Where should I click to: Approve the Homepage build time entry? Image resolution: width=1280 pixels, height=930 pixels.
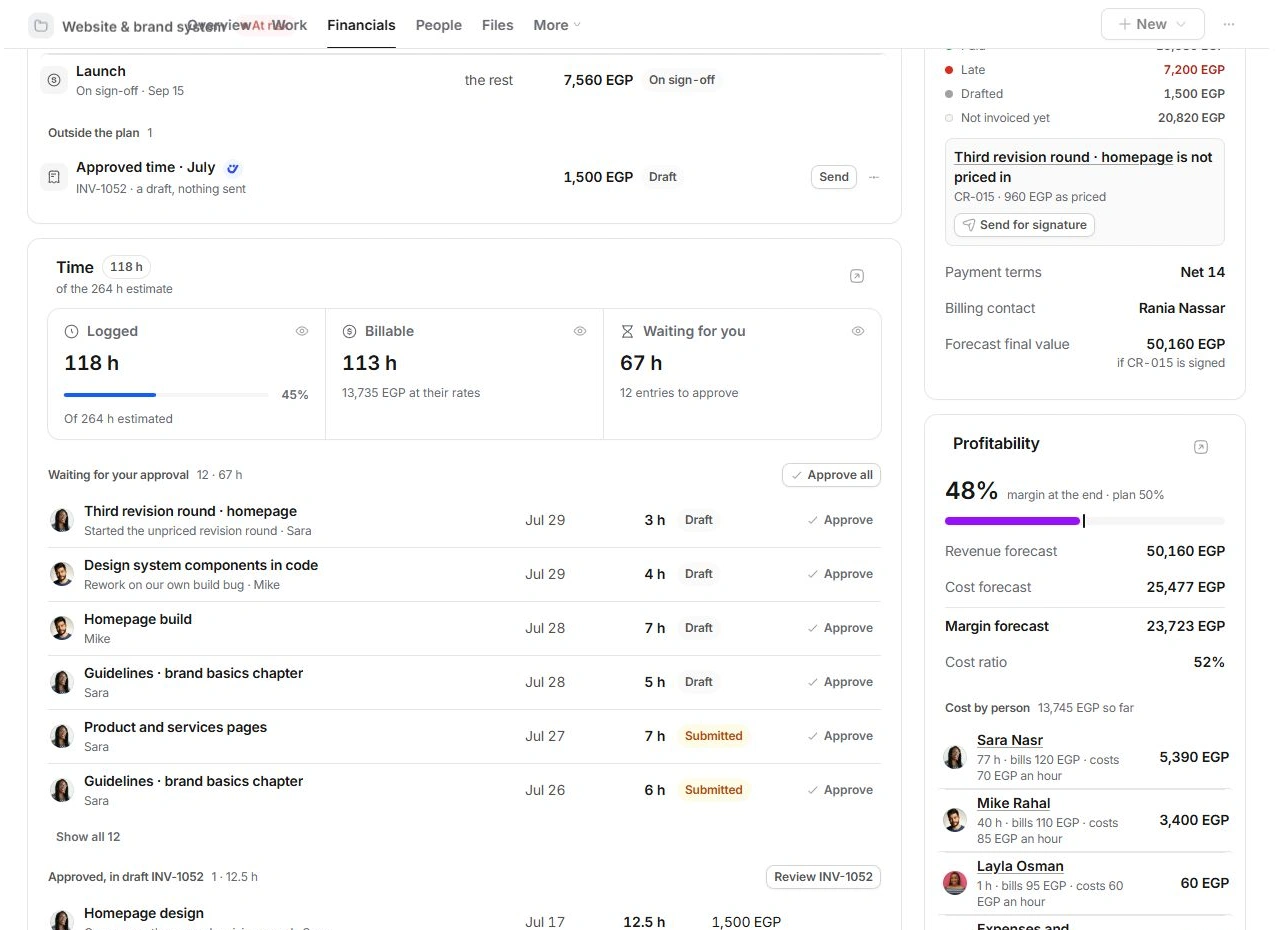point(840,628)
